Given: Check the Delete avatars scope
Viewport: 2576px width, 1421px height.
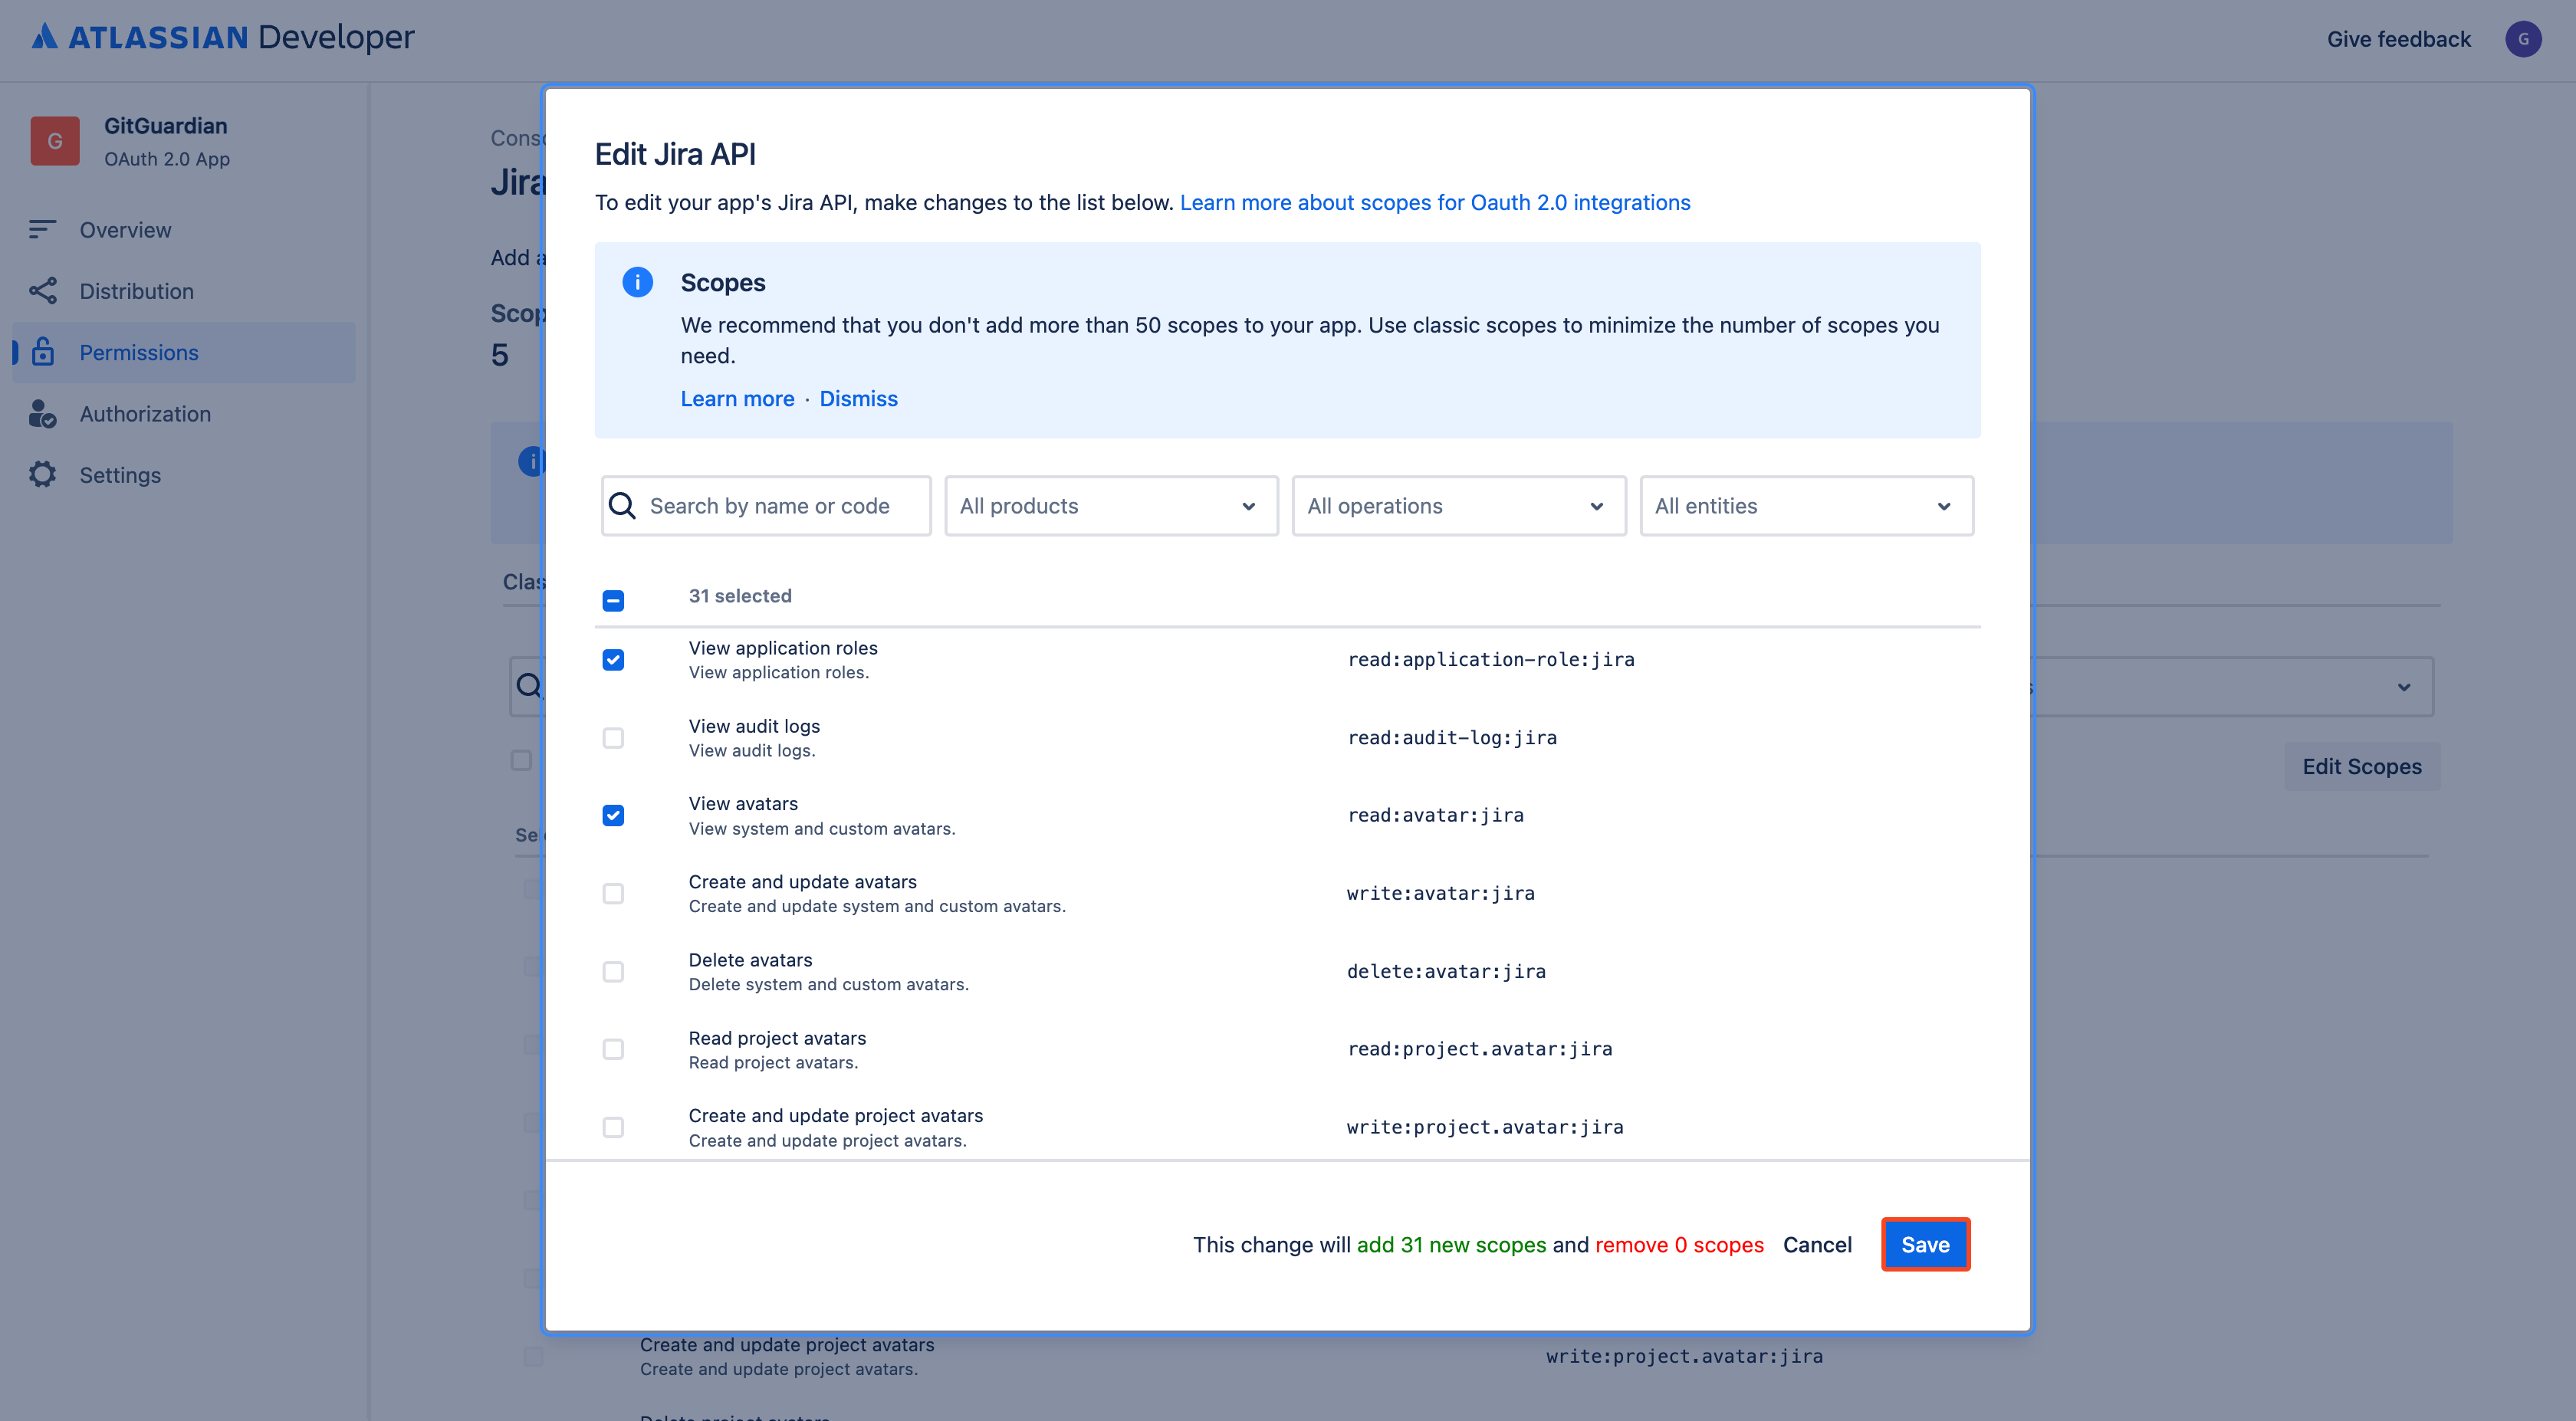Looking at the screenshot, I should point(613,972).
